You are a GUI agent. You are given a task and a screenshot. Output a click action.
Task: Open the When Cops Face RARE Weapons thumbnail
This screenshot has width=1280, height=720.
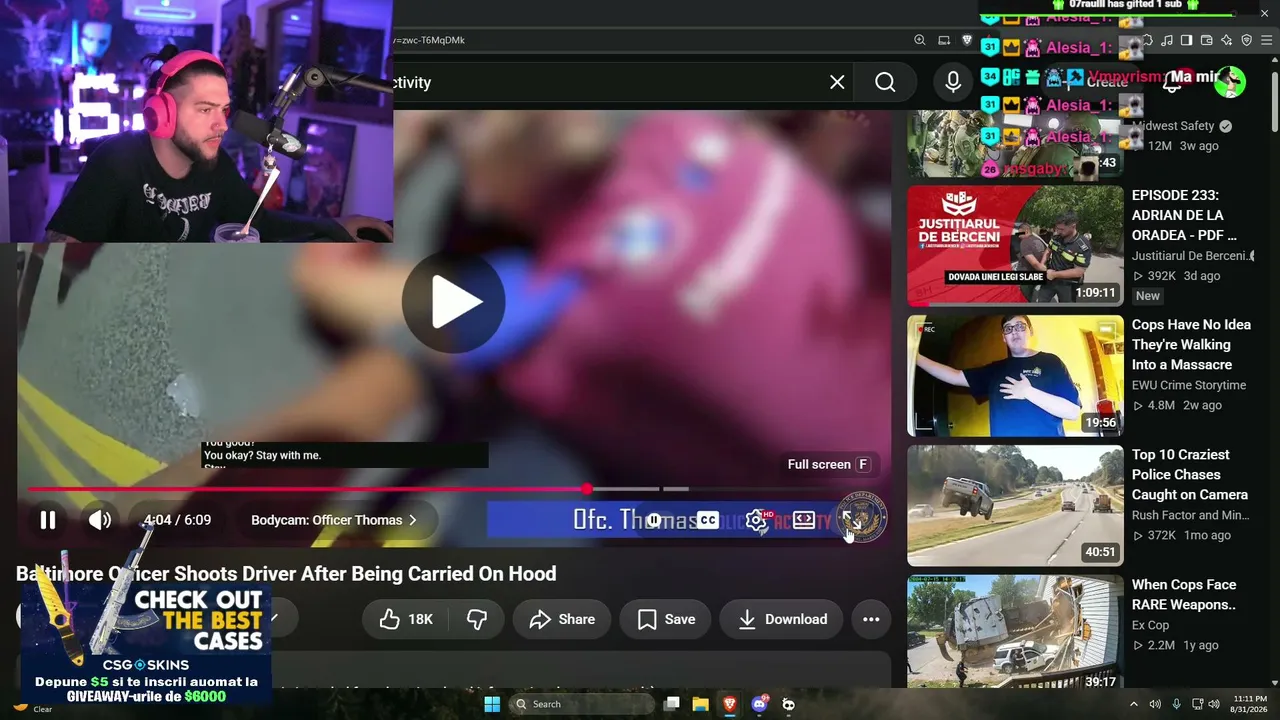[1015, 632]
